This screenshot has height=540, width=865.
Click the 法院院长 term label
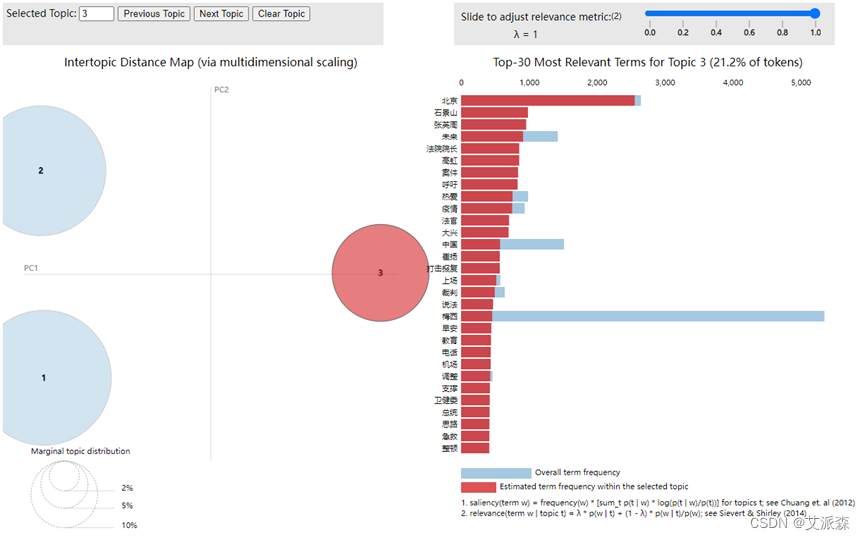(442, 149)
